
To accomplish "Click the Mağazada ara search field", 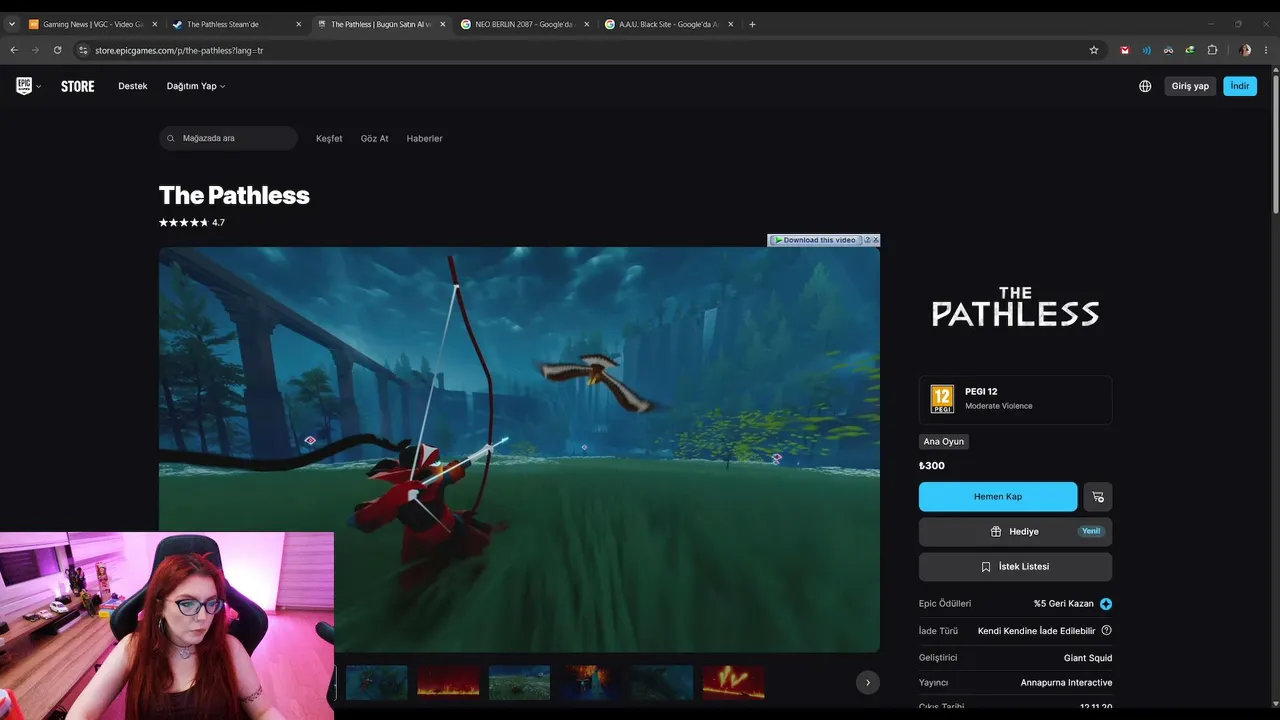I will coord(228,138).
